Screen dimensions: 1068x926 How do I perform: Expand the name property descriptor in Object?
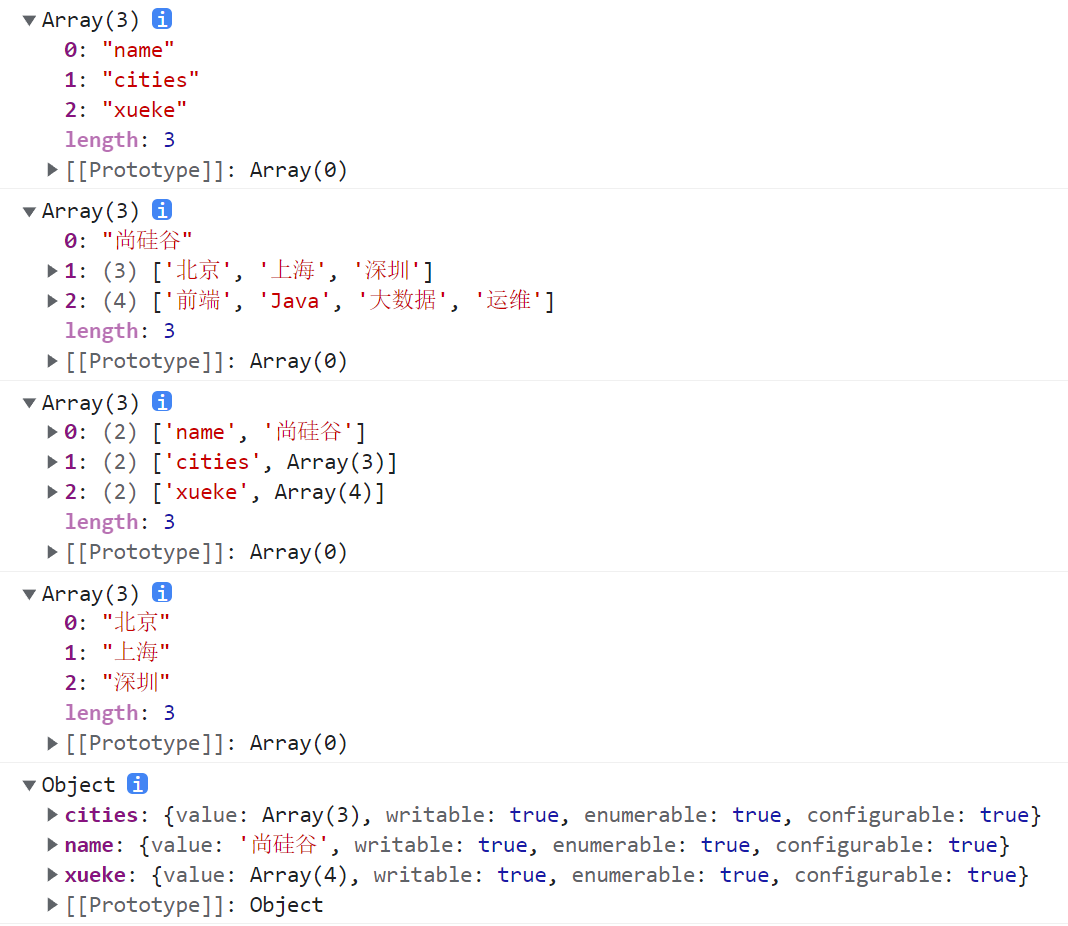pyautogui.click(x=53, y=845)
